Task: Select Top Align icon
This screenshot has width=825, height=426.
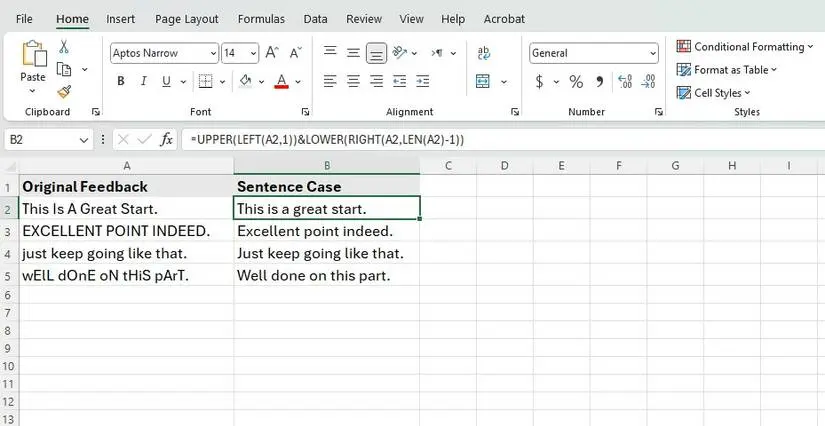Action: 330,52
